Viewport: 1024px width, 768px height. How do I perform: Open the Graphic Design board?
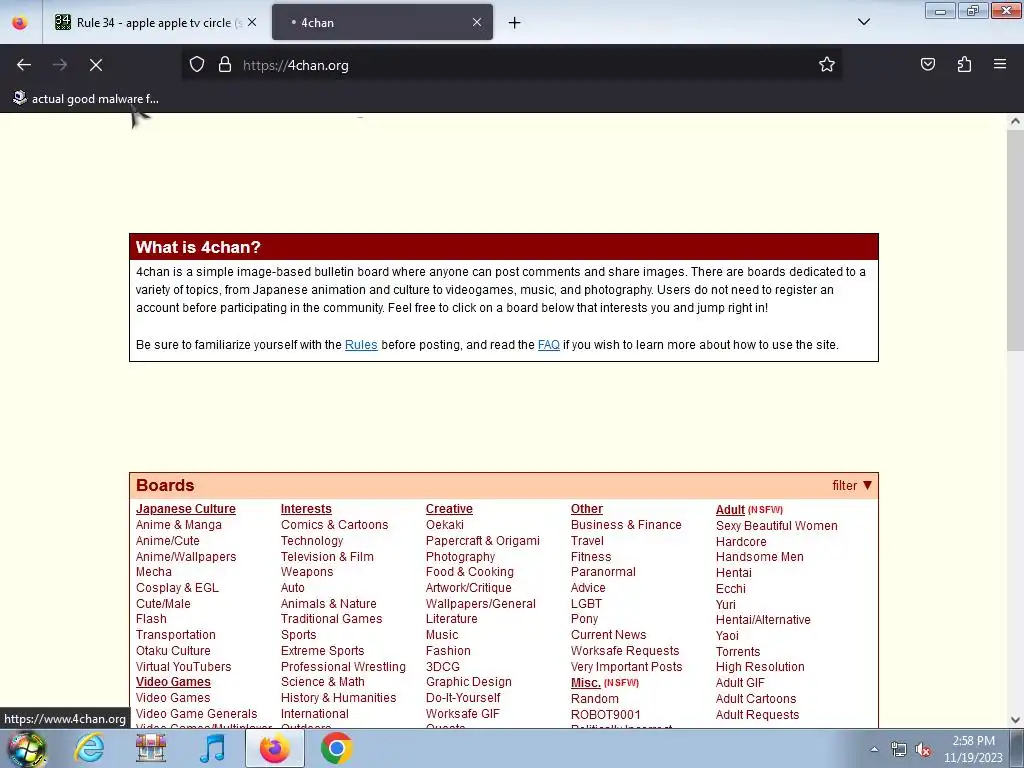click(x=469, y=682)
